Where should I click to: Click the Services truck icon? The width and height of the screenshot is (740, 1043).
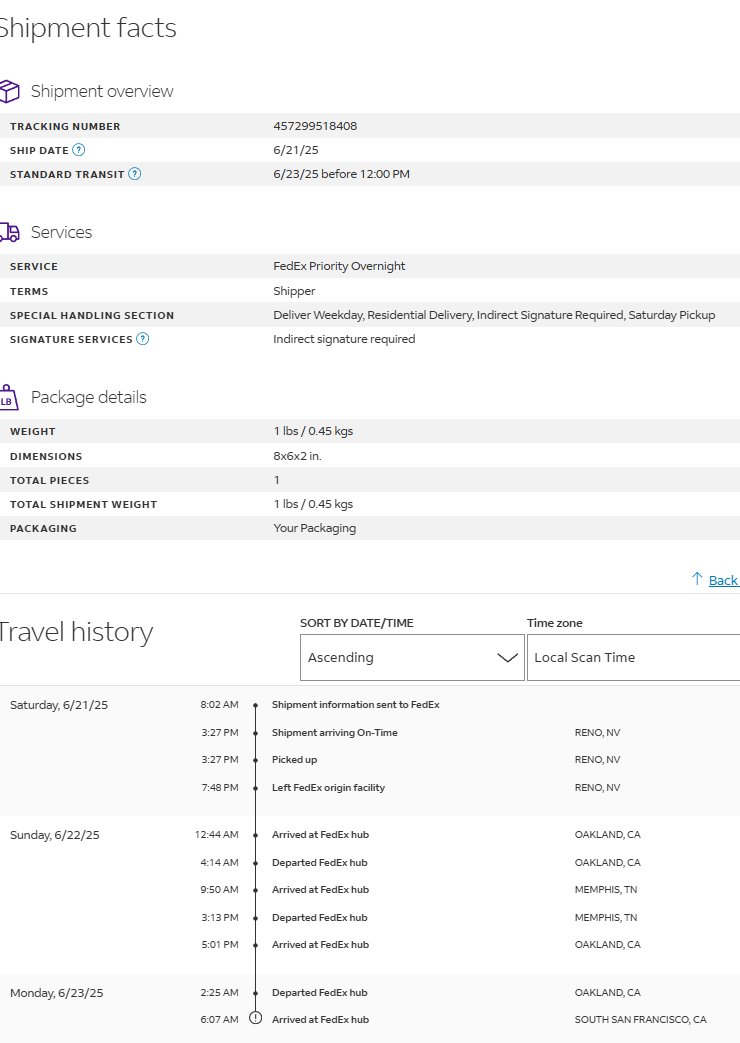(9, 232)
